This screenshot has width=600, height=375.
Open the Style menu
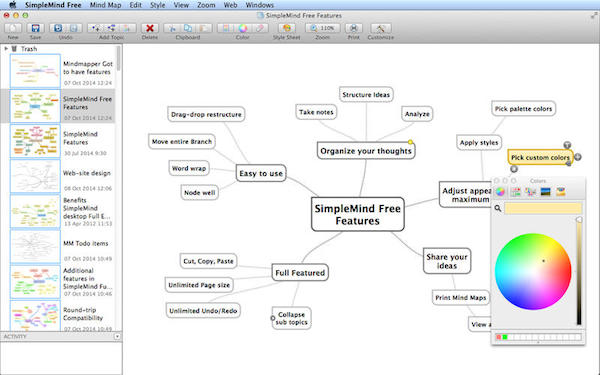tap(157, 5)
